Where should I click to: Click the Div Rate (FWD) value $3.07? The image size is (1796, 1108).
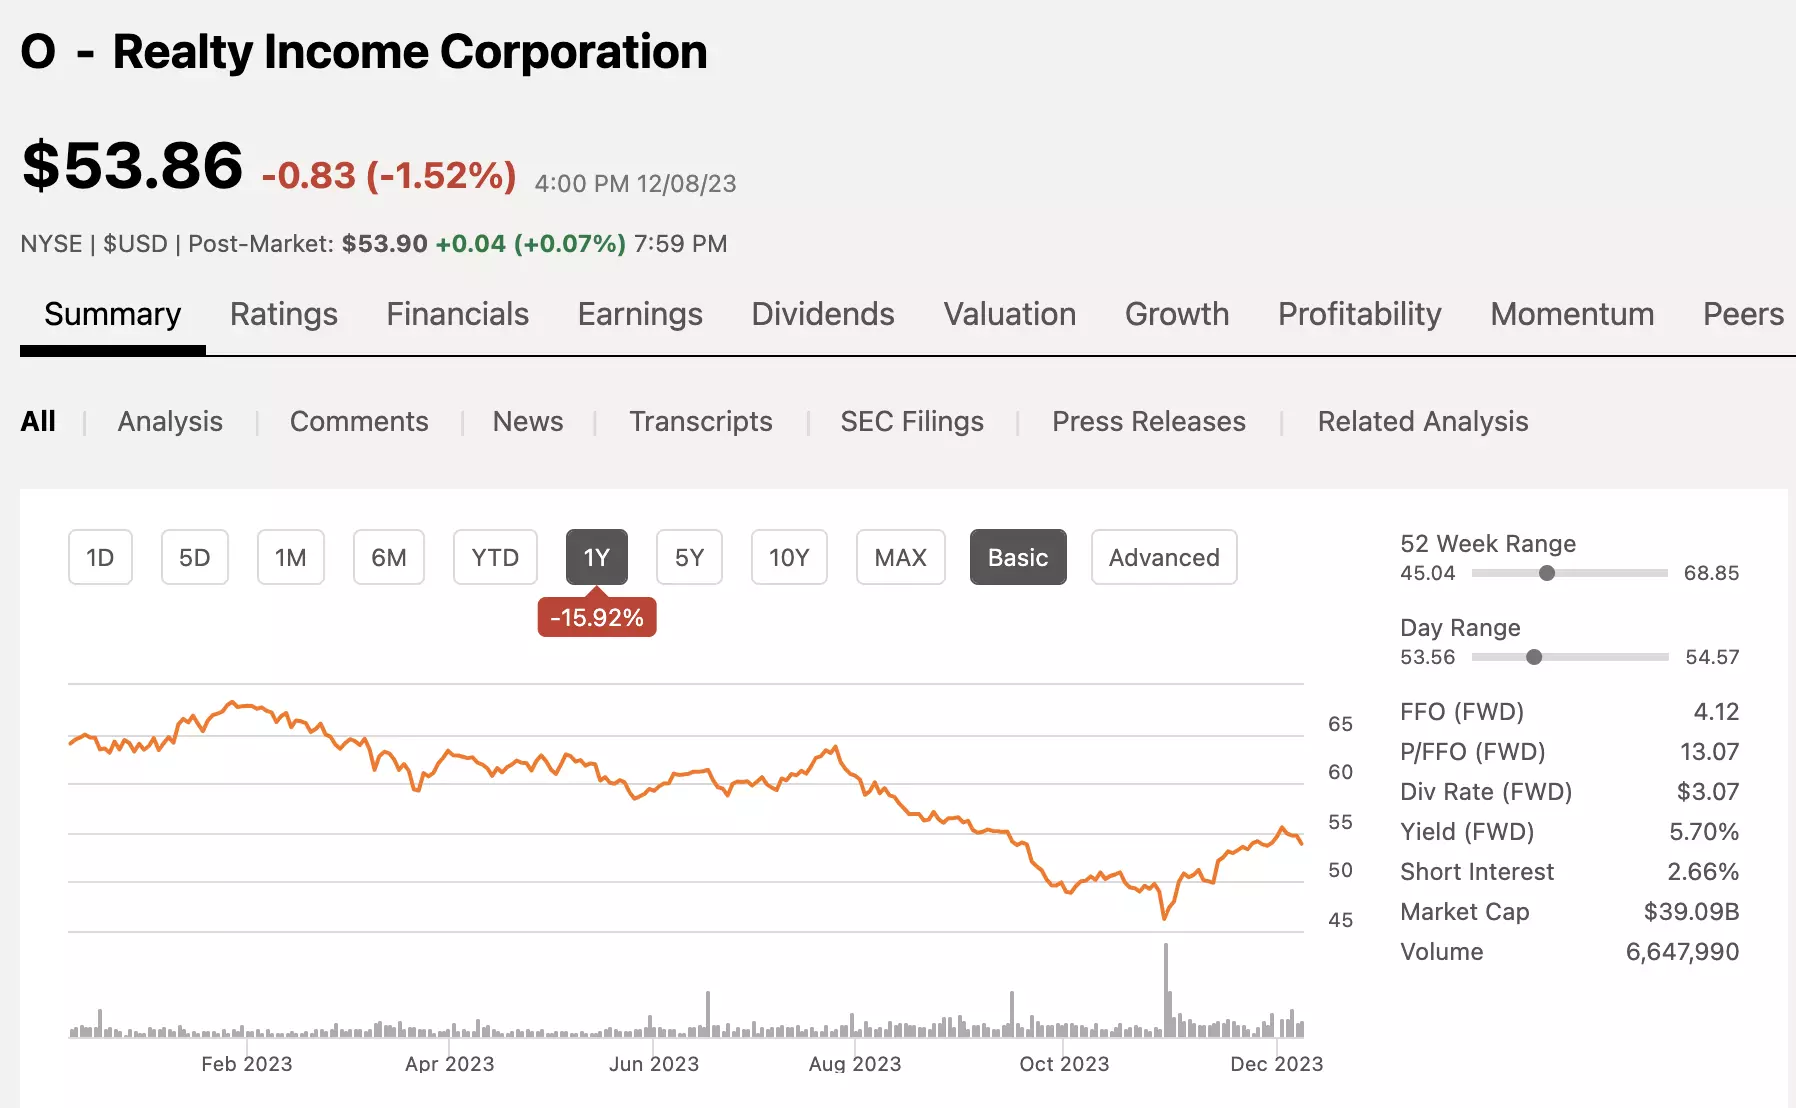click(1708, 791)
